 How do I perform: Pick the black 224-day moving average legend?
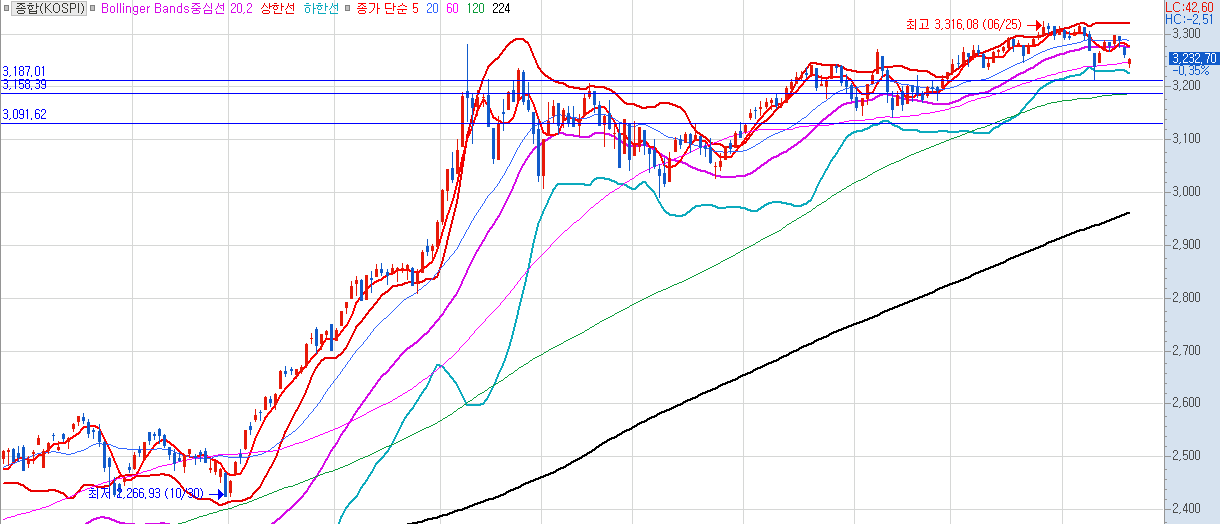[501, 8]
